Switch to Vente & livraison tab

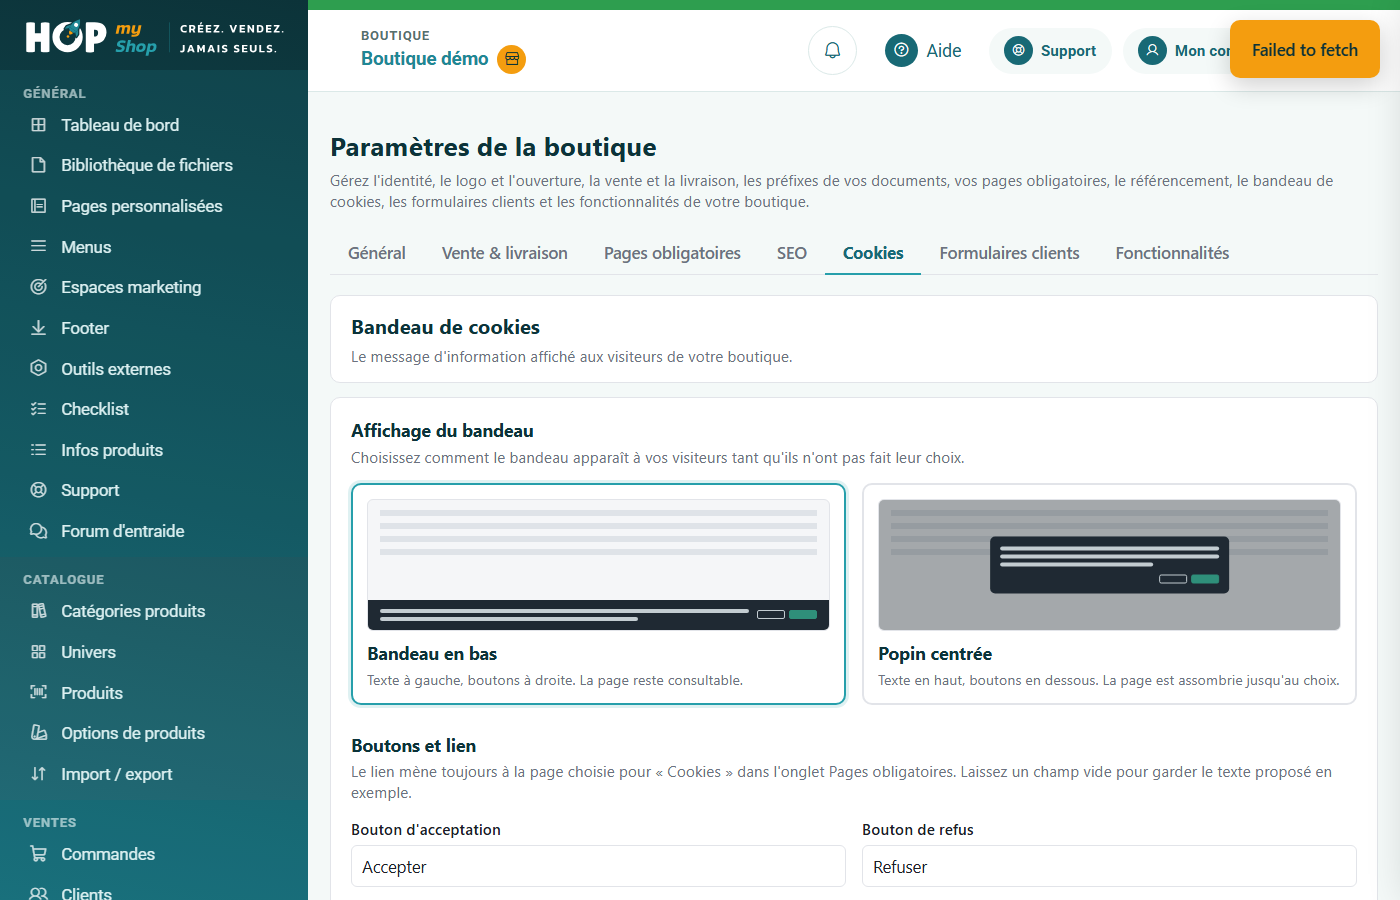point(505,253)
